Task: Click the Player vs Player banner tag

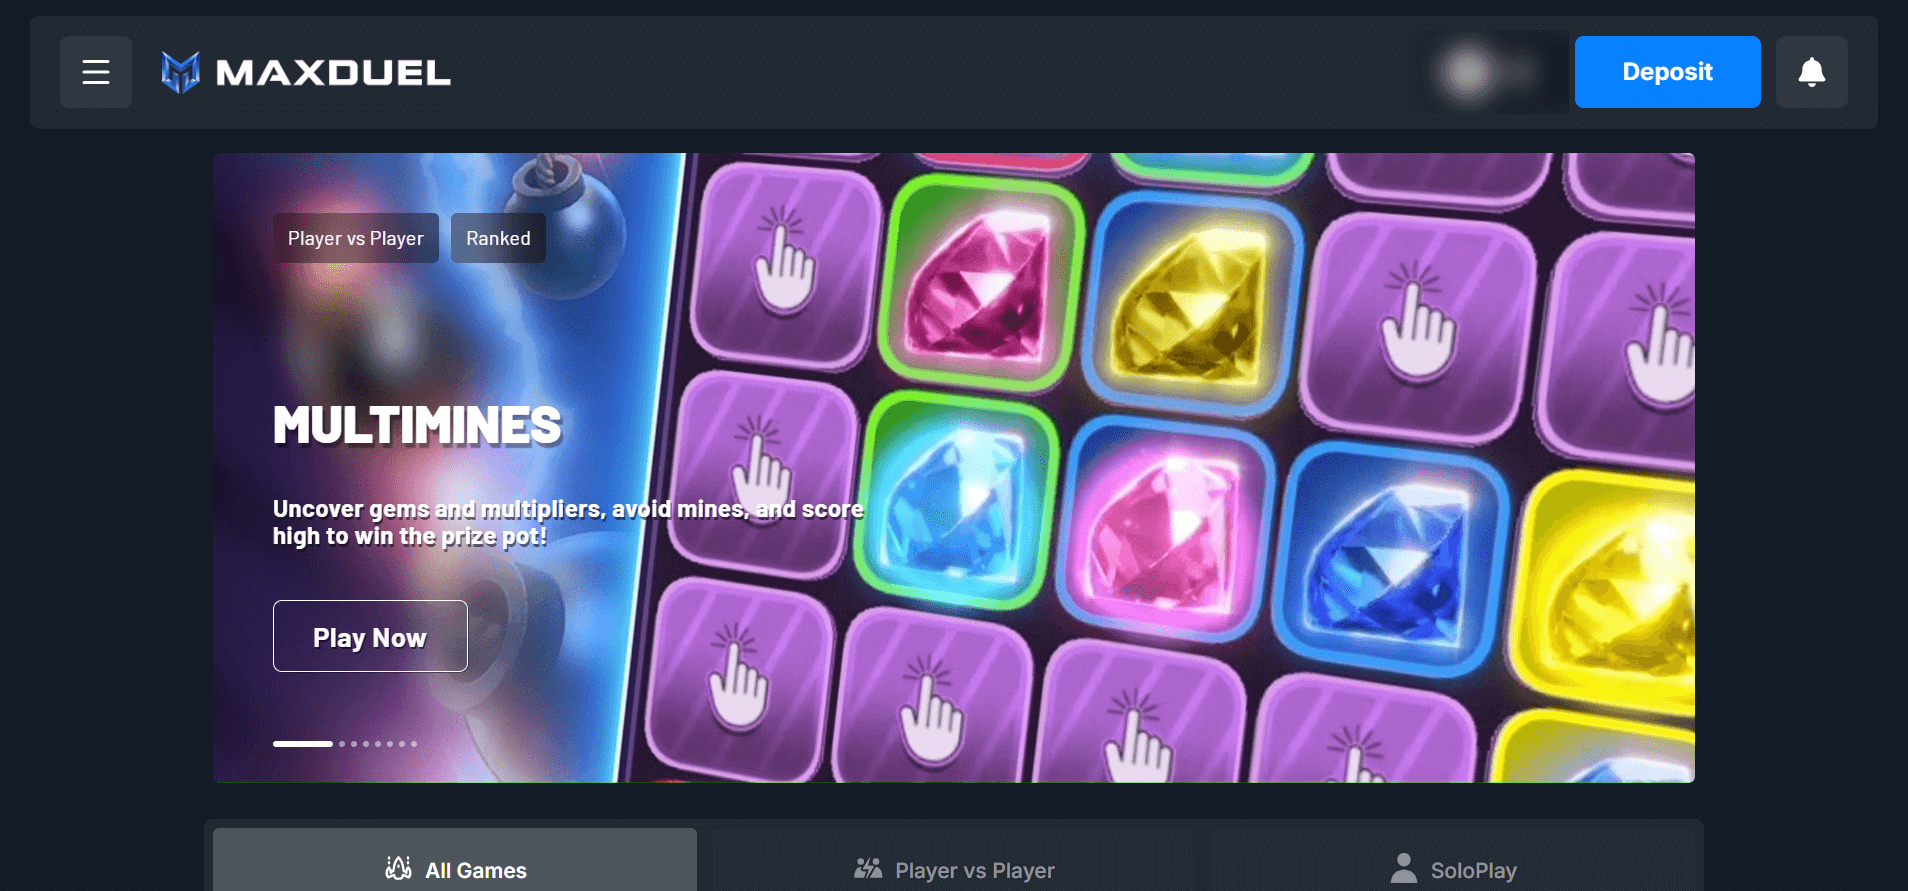Action: (x=356, y=238)
